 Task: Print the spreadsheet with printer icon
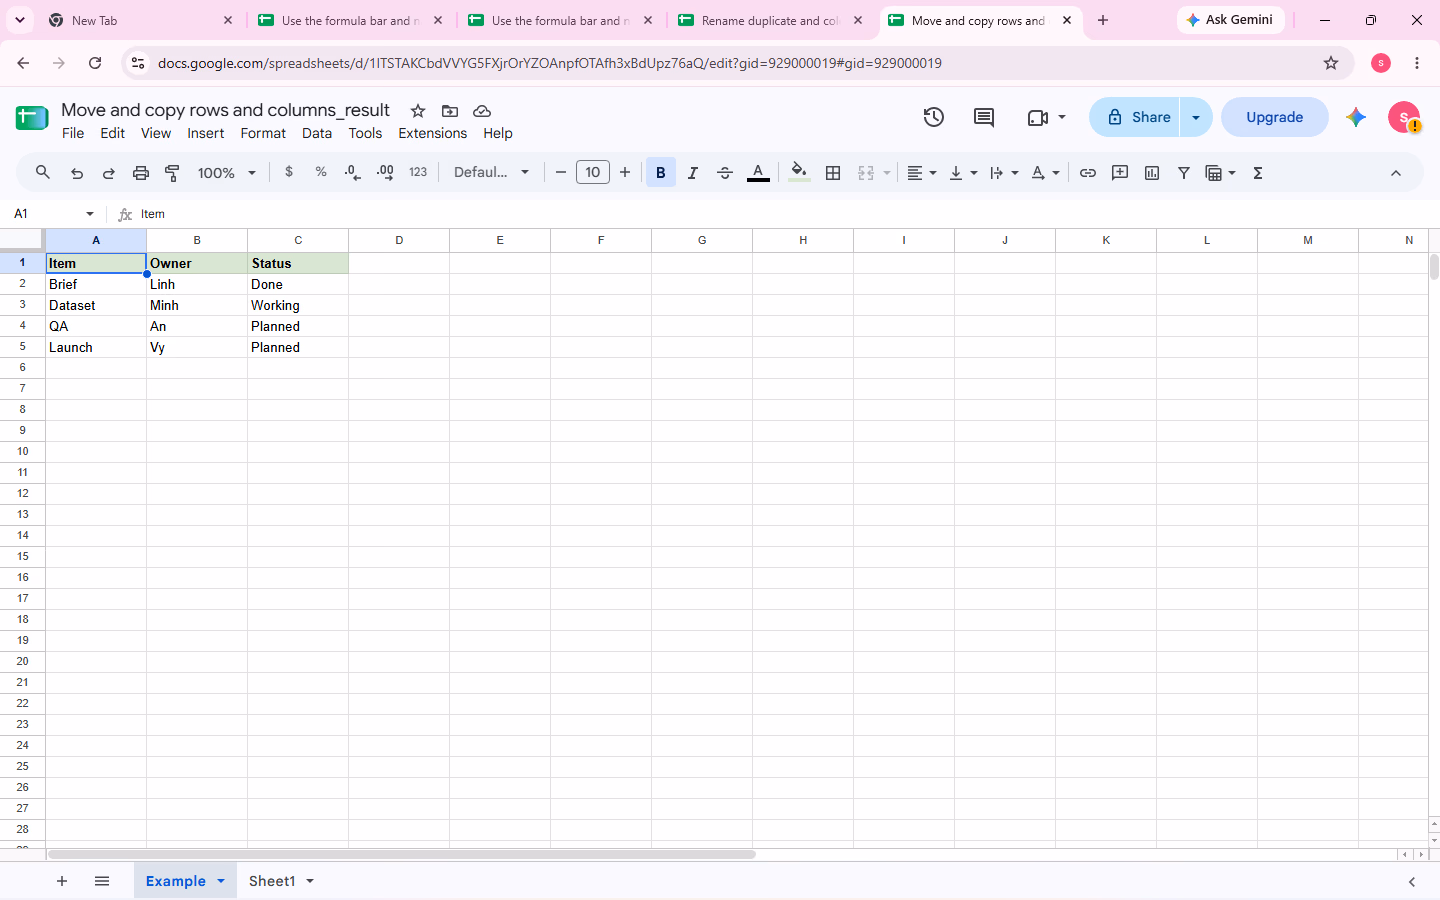[141, 173]
